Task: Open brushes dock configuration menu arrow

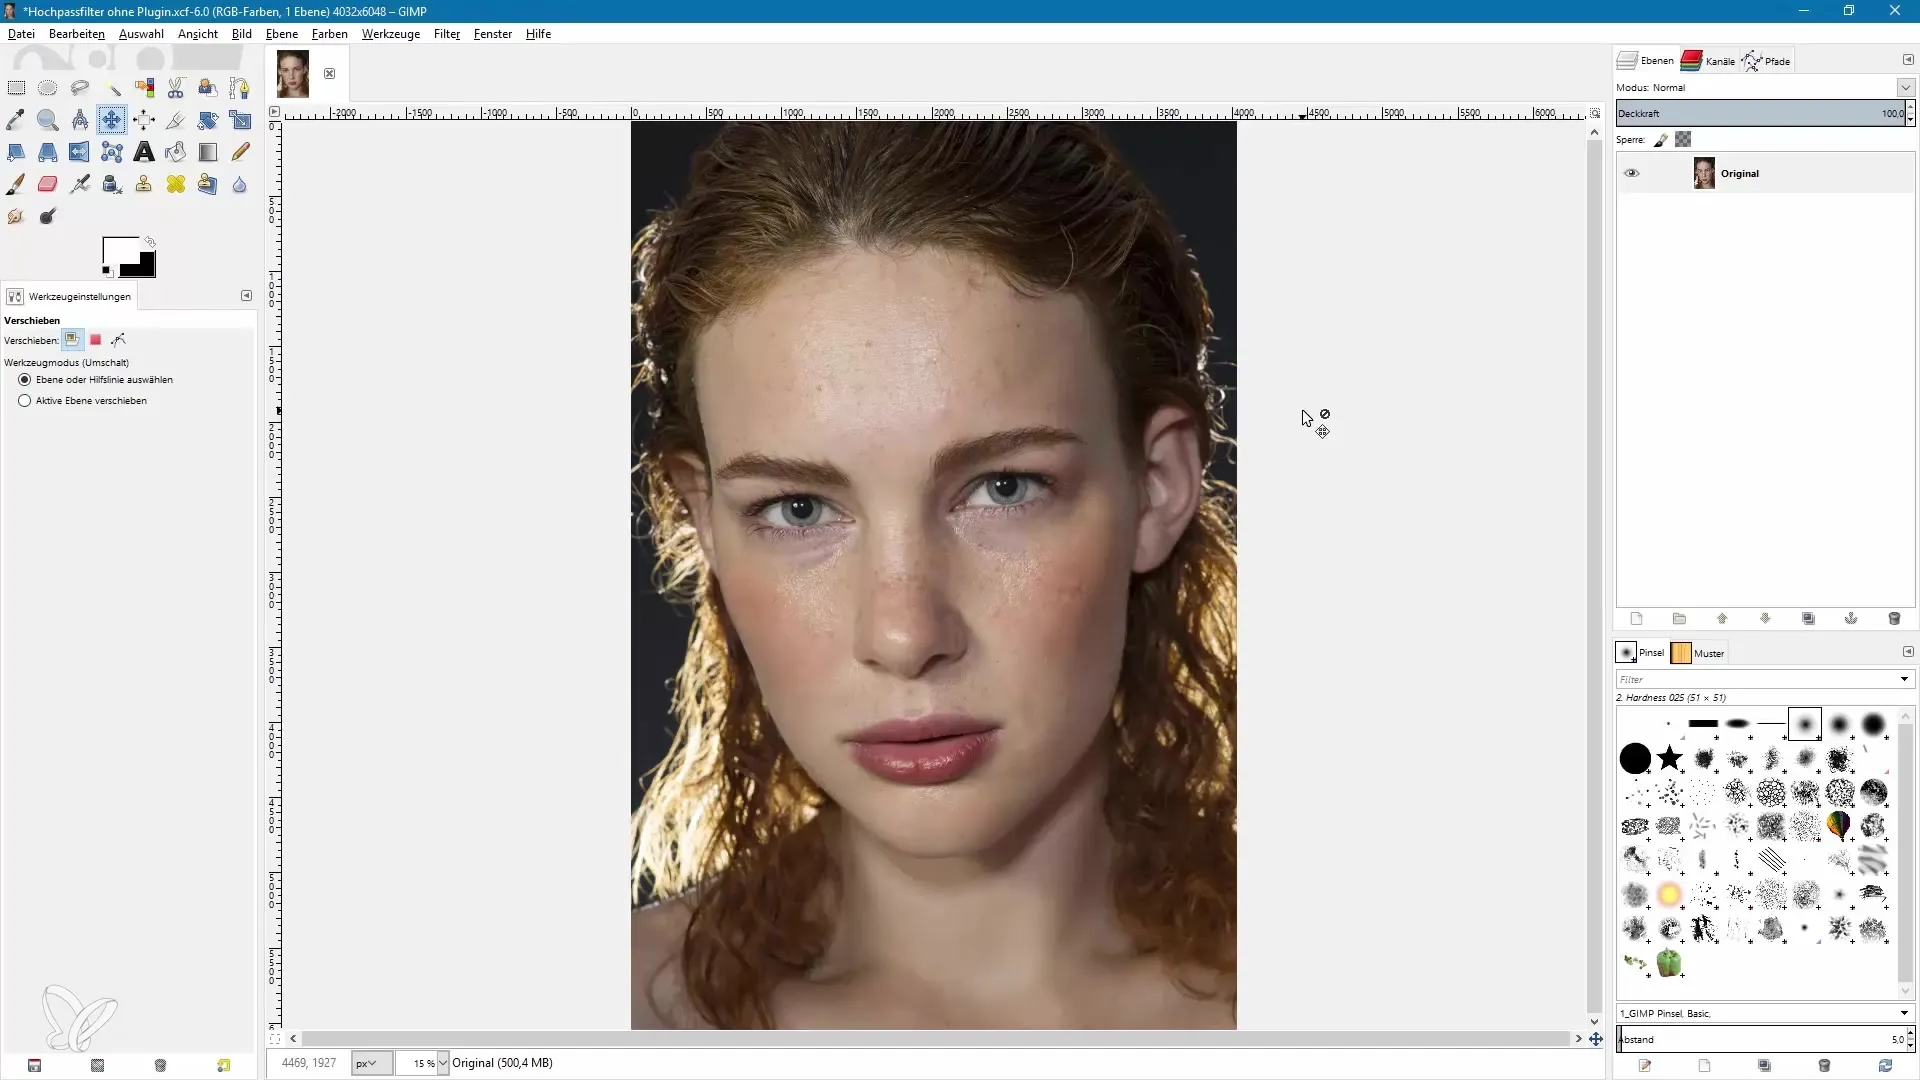Action: click(1908, 652)
